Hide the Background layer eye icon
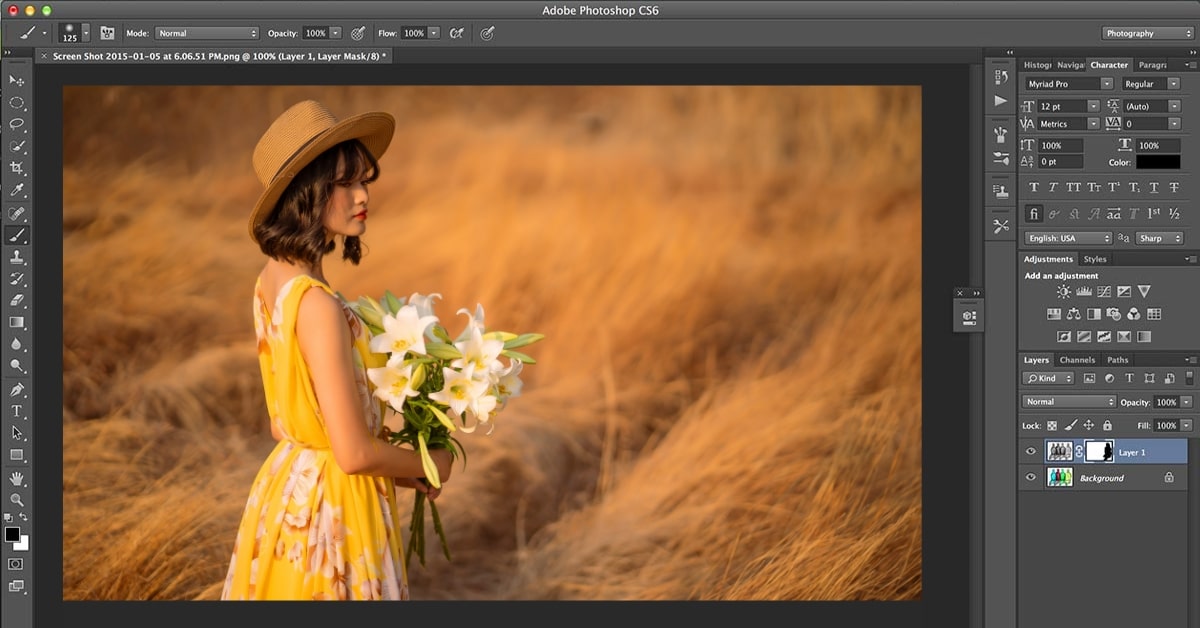 tap(1031, 478)
